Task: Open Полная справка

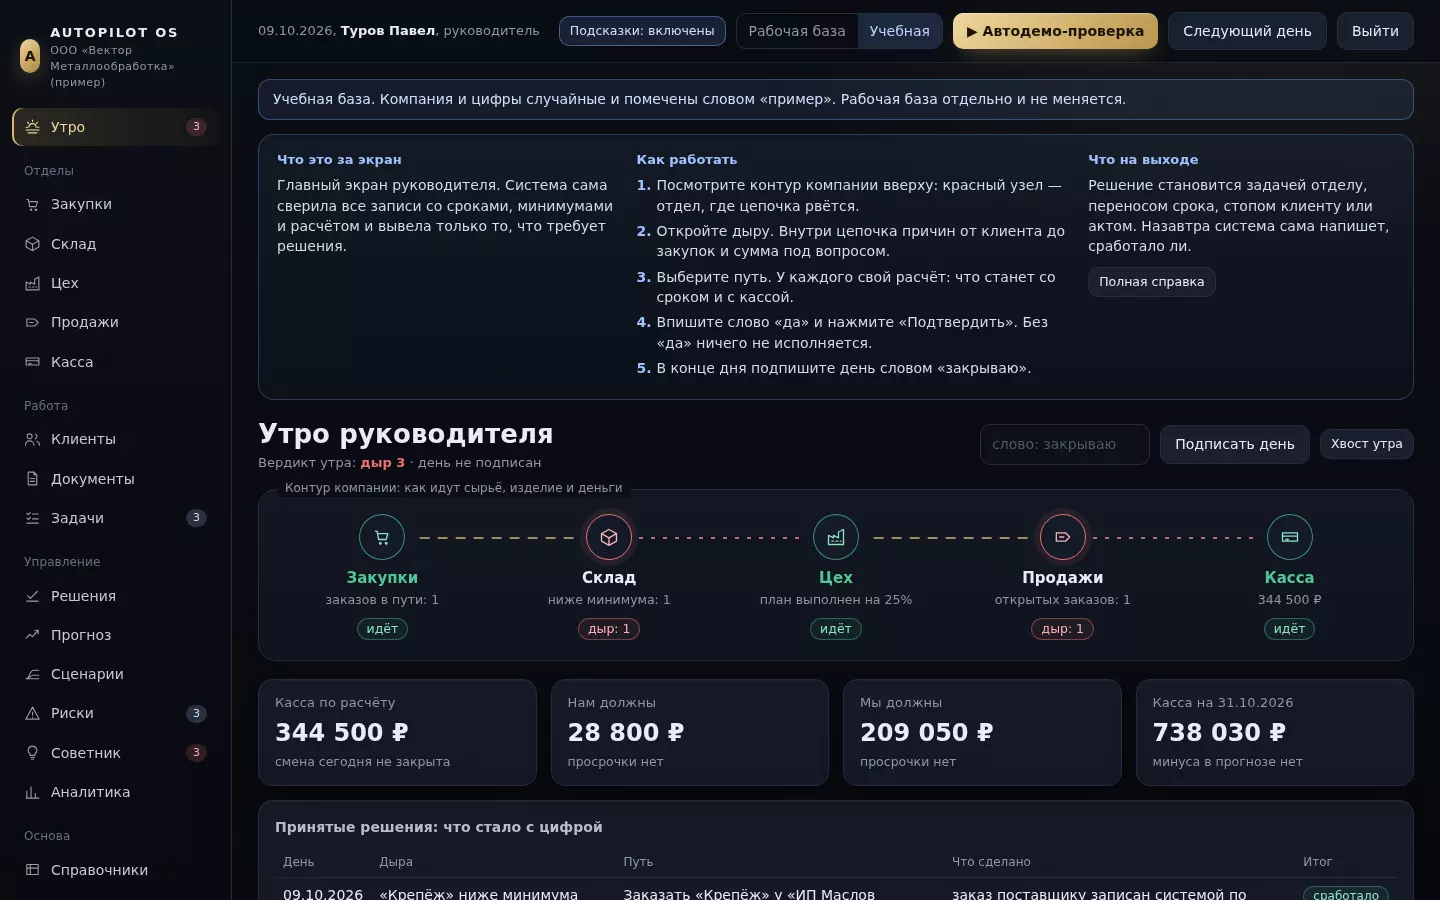Action: (x=1151, y=282)
